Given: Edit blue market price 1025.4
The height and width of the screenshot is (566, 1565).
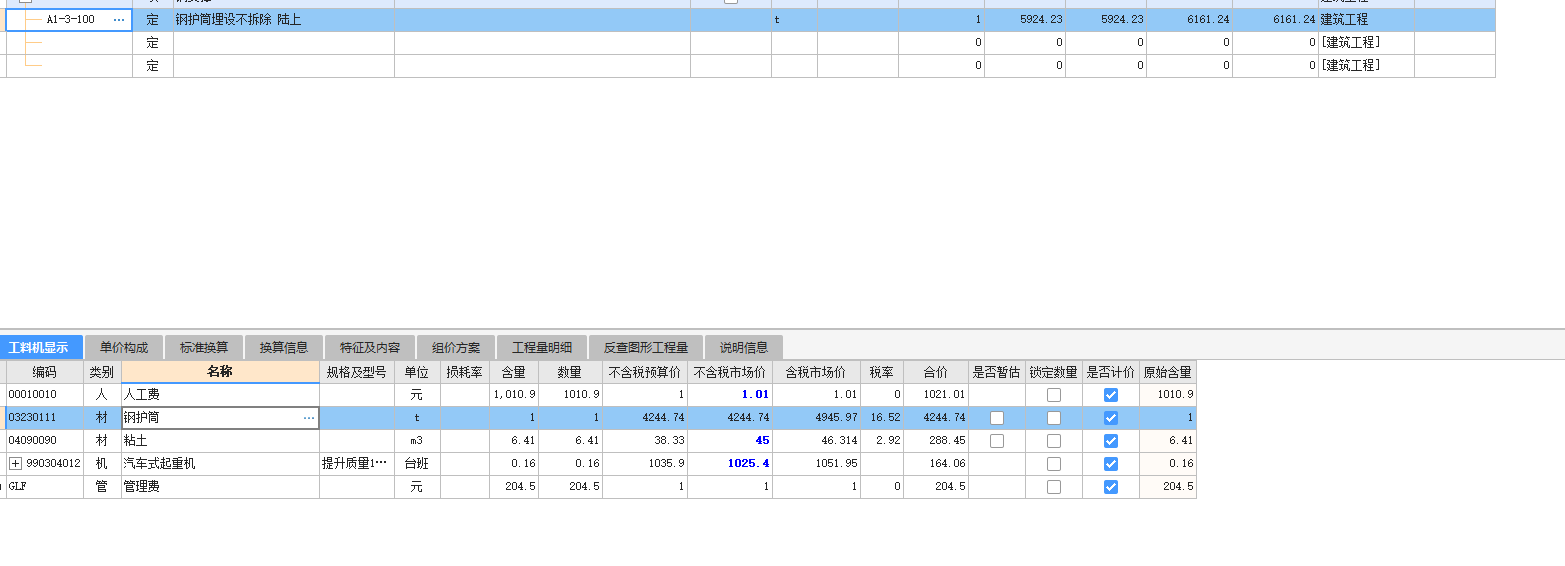Looking at the screenshot, I should pyautogui.click(x=730, y=464).
